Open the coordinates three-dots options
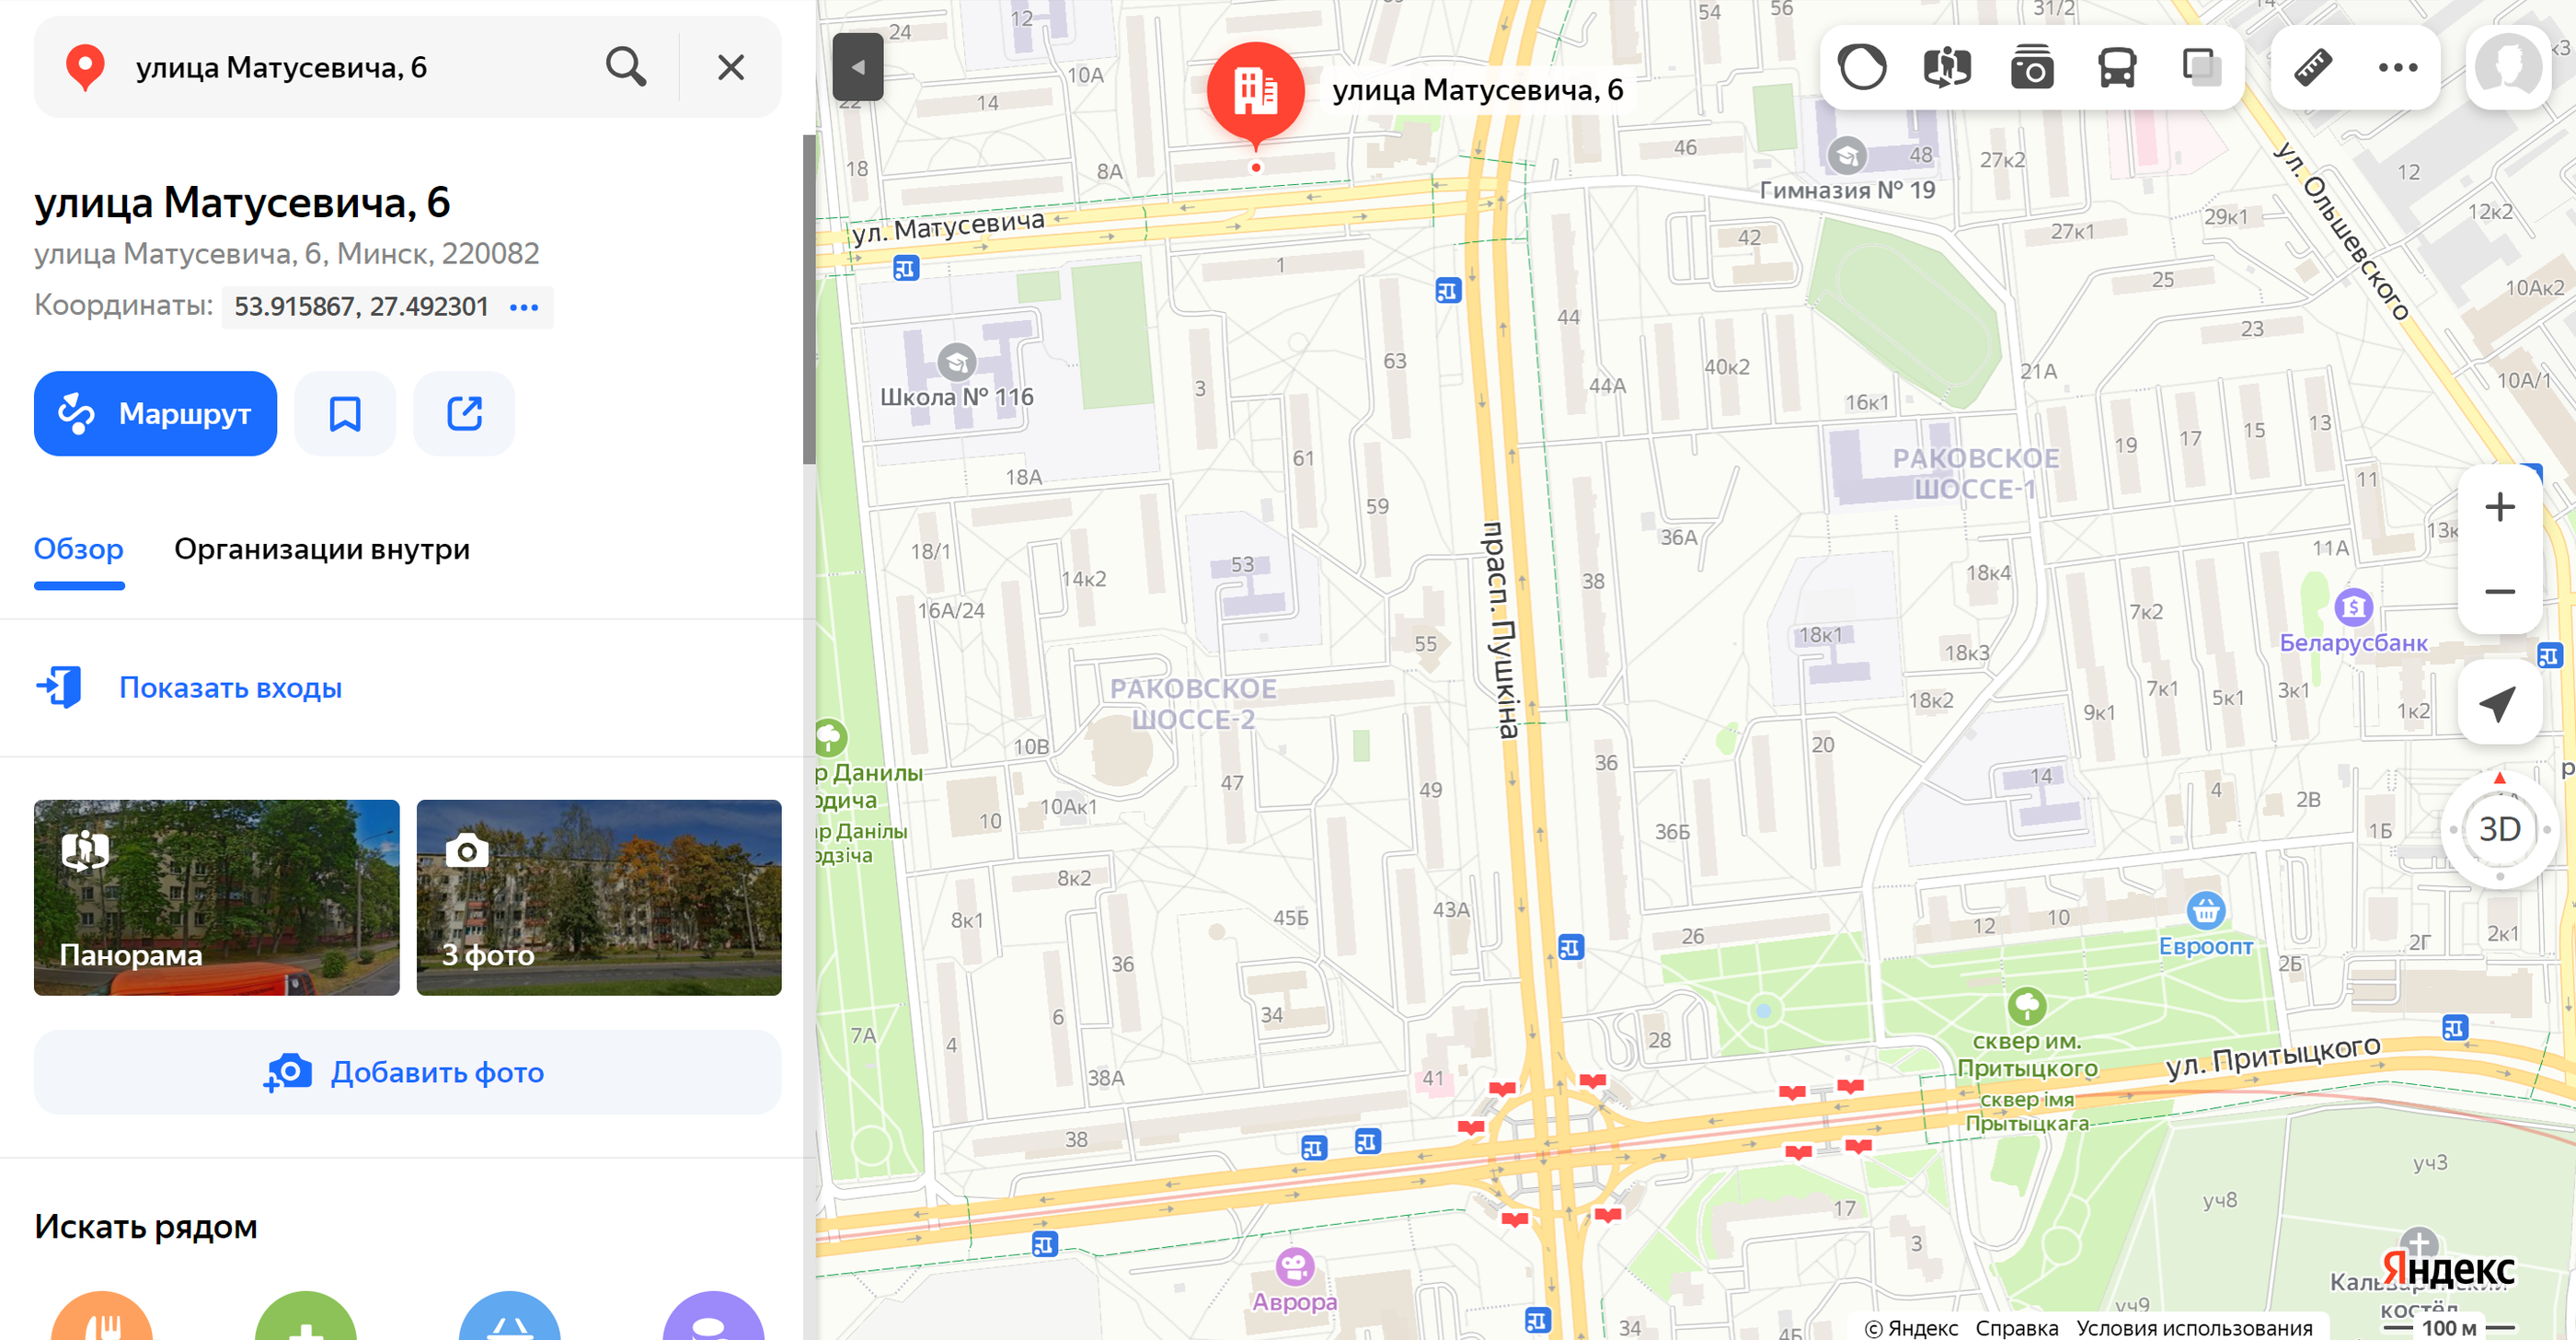This screenshot has width=2576, height=1340. (x=524, y=307)
